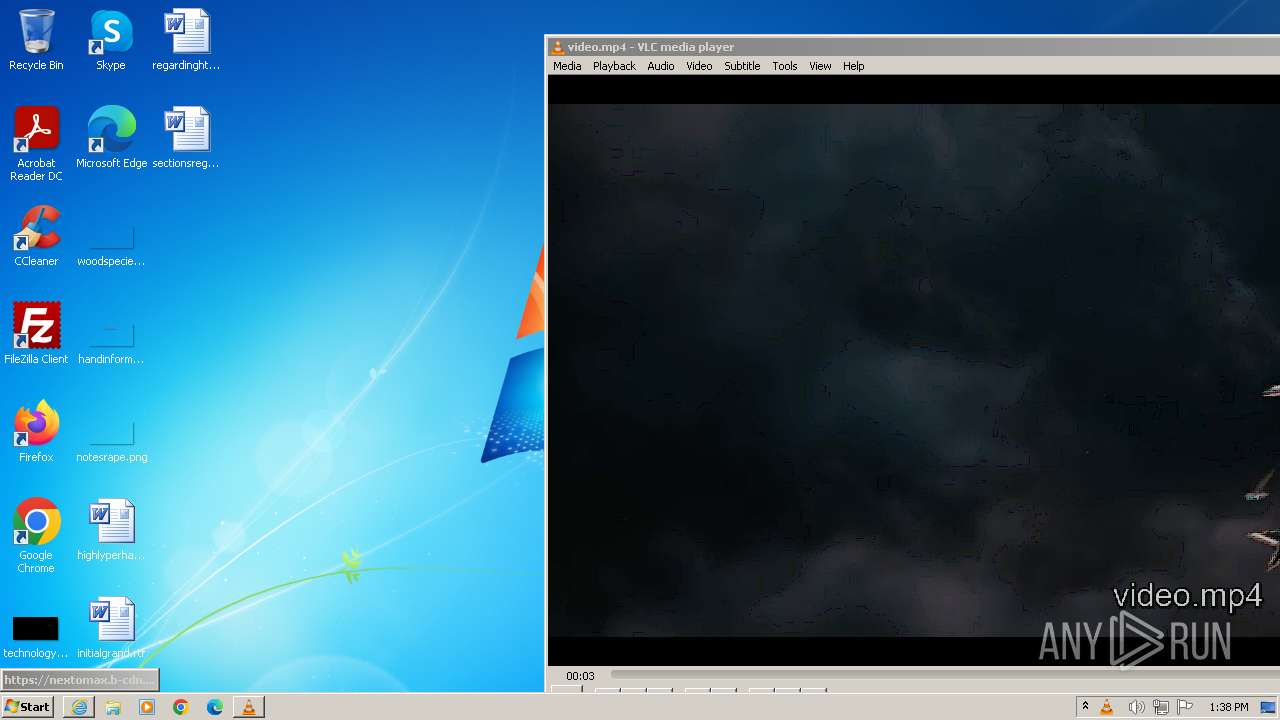This screenshot has width=1280, height=720.
Task: Open the Action Center flag icon
Action: click(x=1185, y=707)
